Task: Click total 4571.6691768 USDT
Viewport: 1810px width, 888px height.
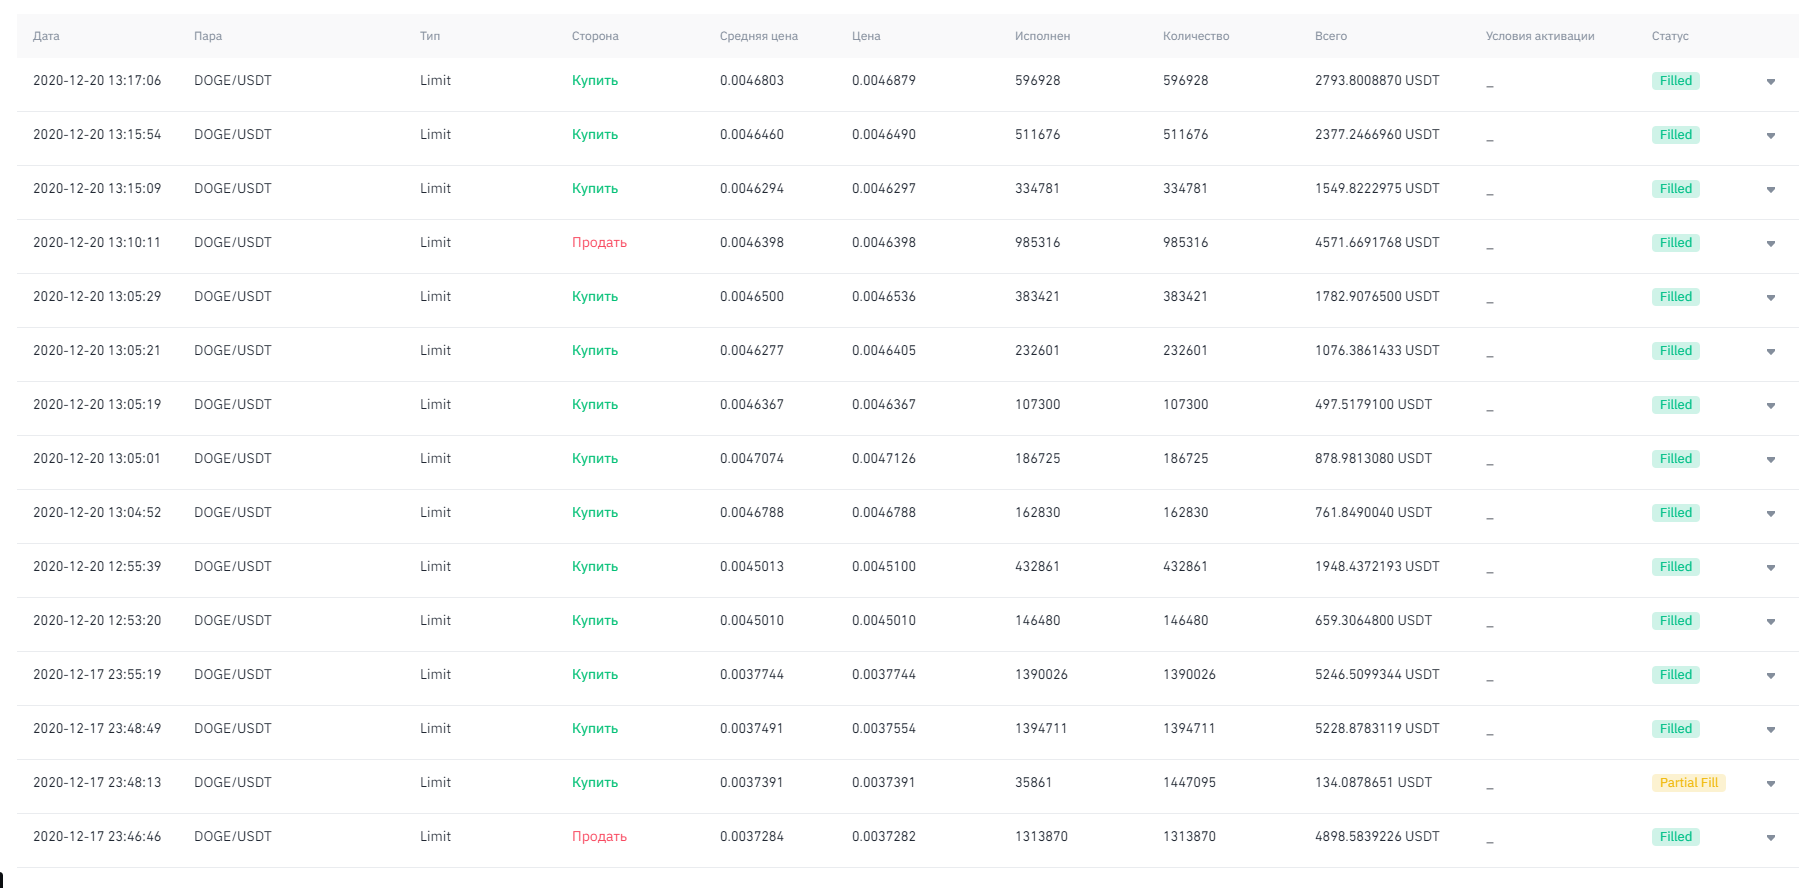Action: 1377,243
